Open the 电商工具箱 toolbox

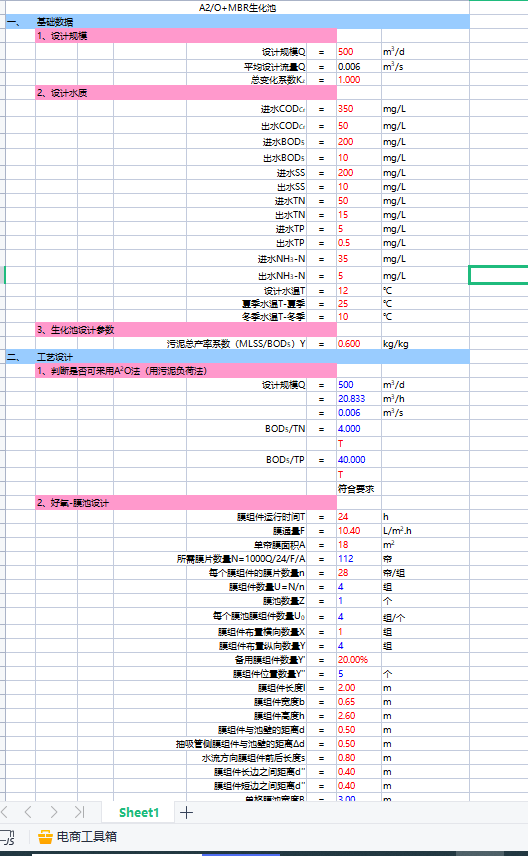[x=78, y=836]
